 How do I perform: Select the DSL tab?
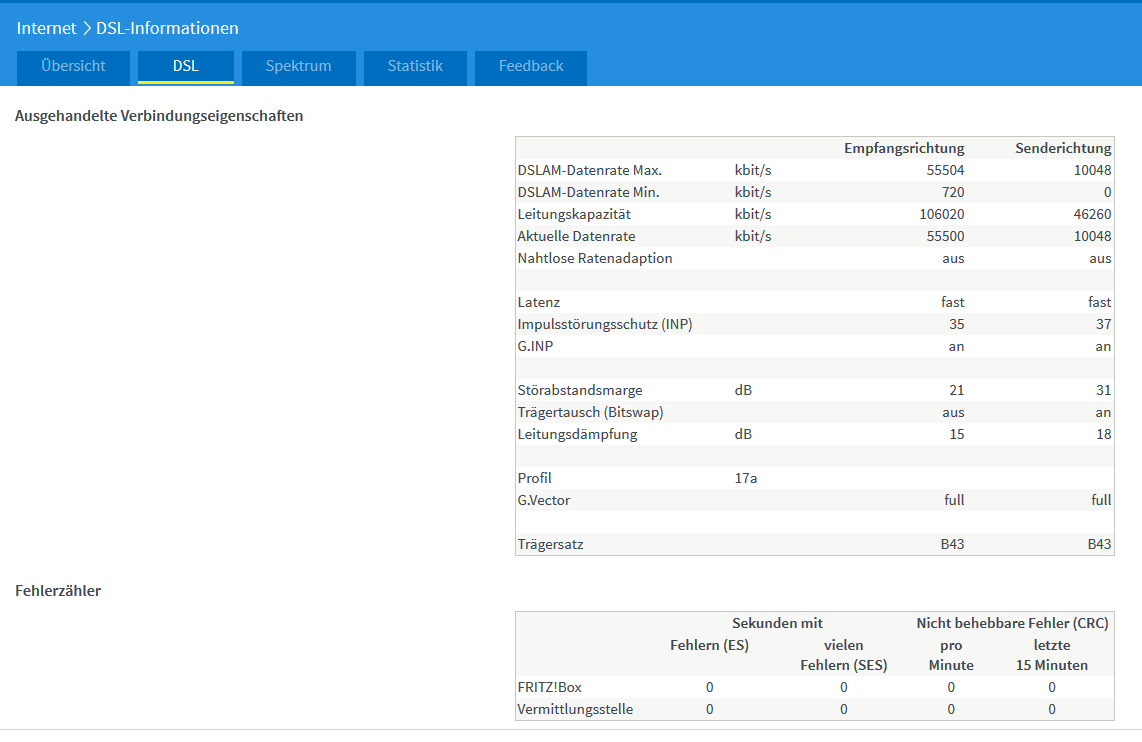tap(186, 67)
